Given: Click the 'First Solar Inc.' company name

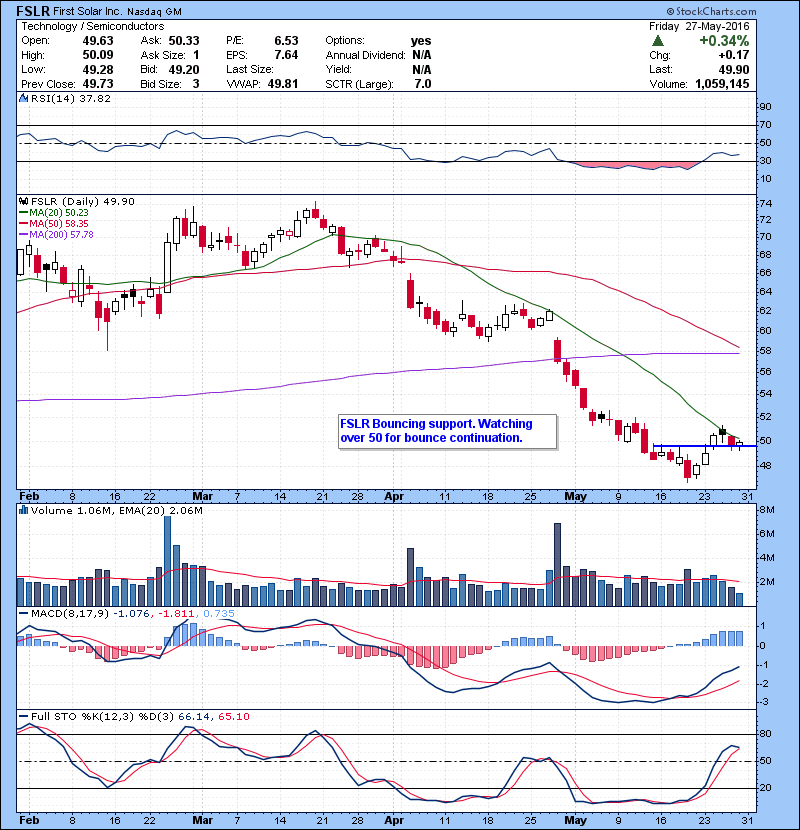Looking at the screenshot, I should pyautogui.click(x=87, y=12).
